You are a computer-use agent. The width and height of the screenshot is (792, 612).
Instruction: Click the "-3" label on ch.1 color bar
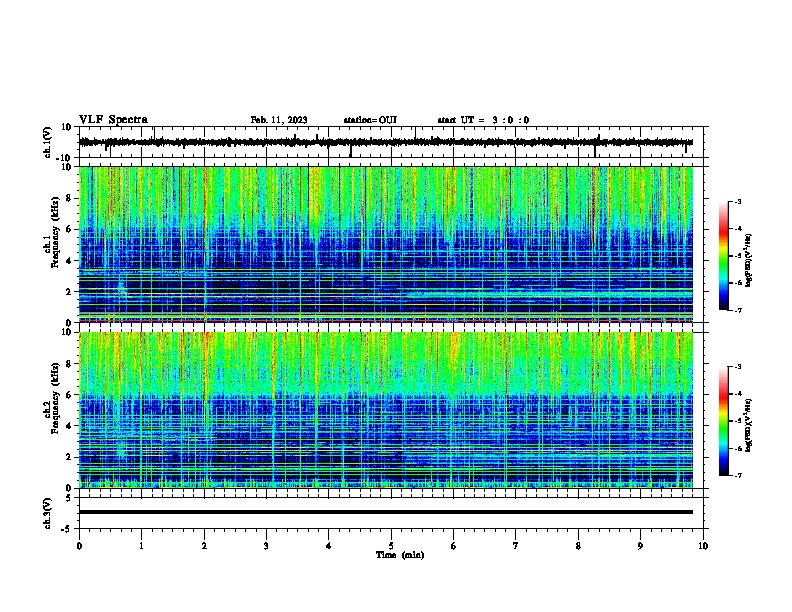(x=737, y=201)
